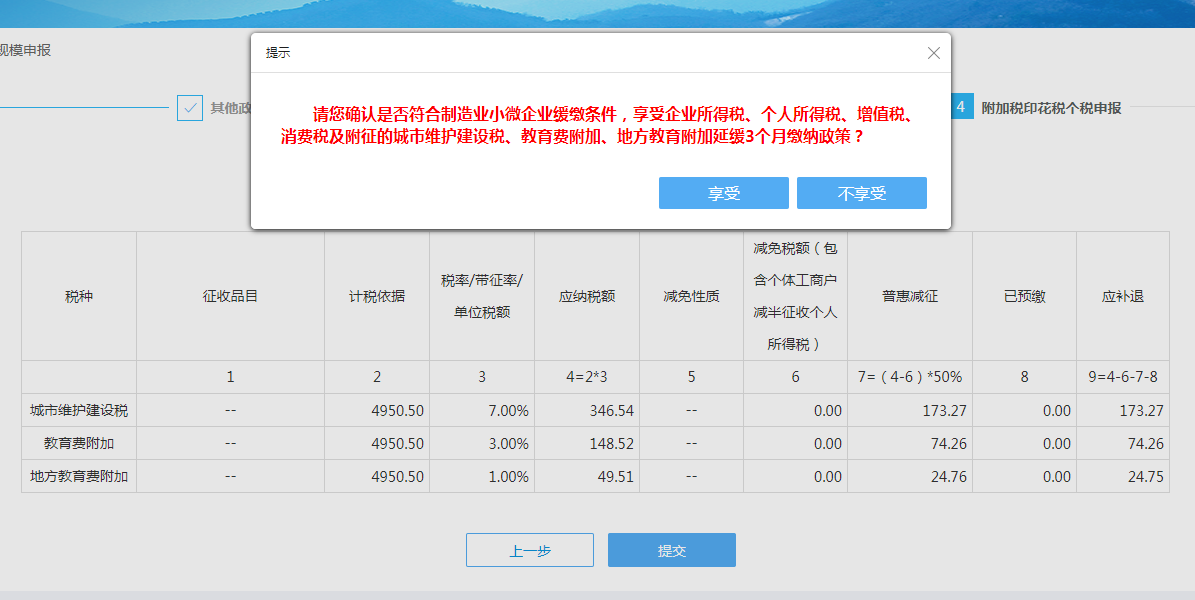This screenshot has width=1195, height=600.
Task: Click the 计税依据 column header
Action: click(x=377, y=297)
